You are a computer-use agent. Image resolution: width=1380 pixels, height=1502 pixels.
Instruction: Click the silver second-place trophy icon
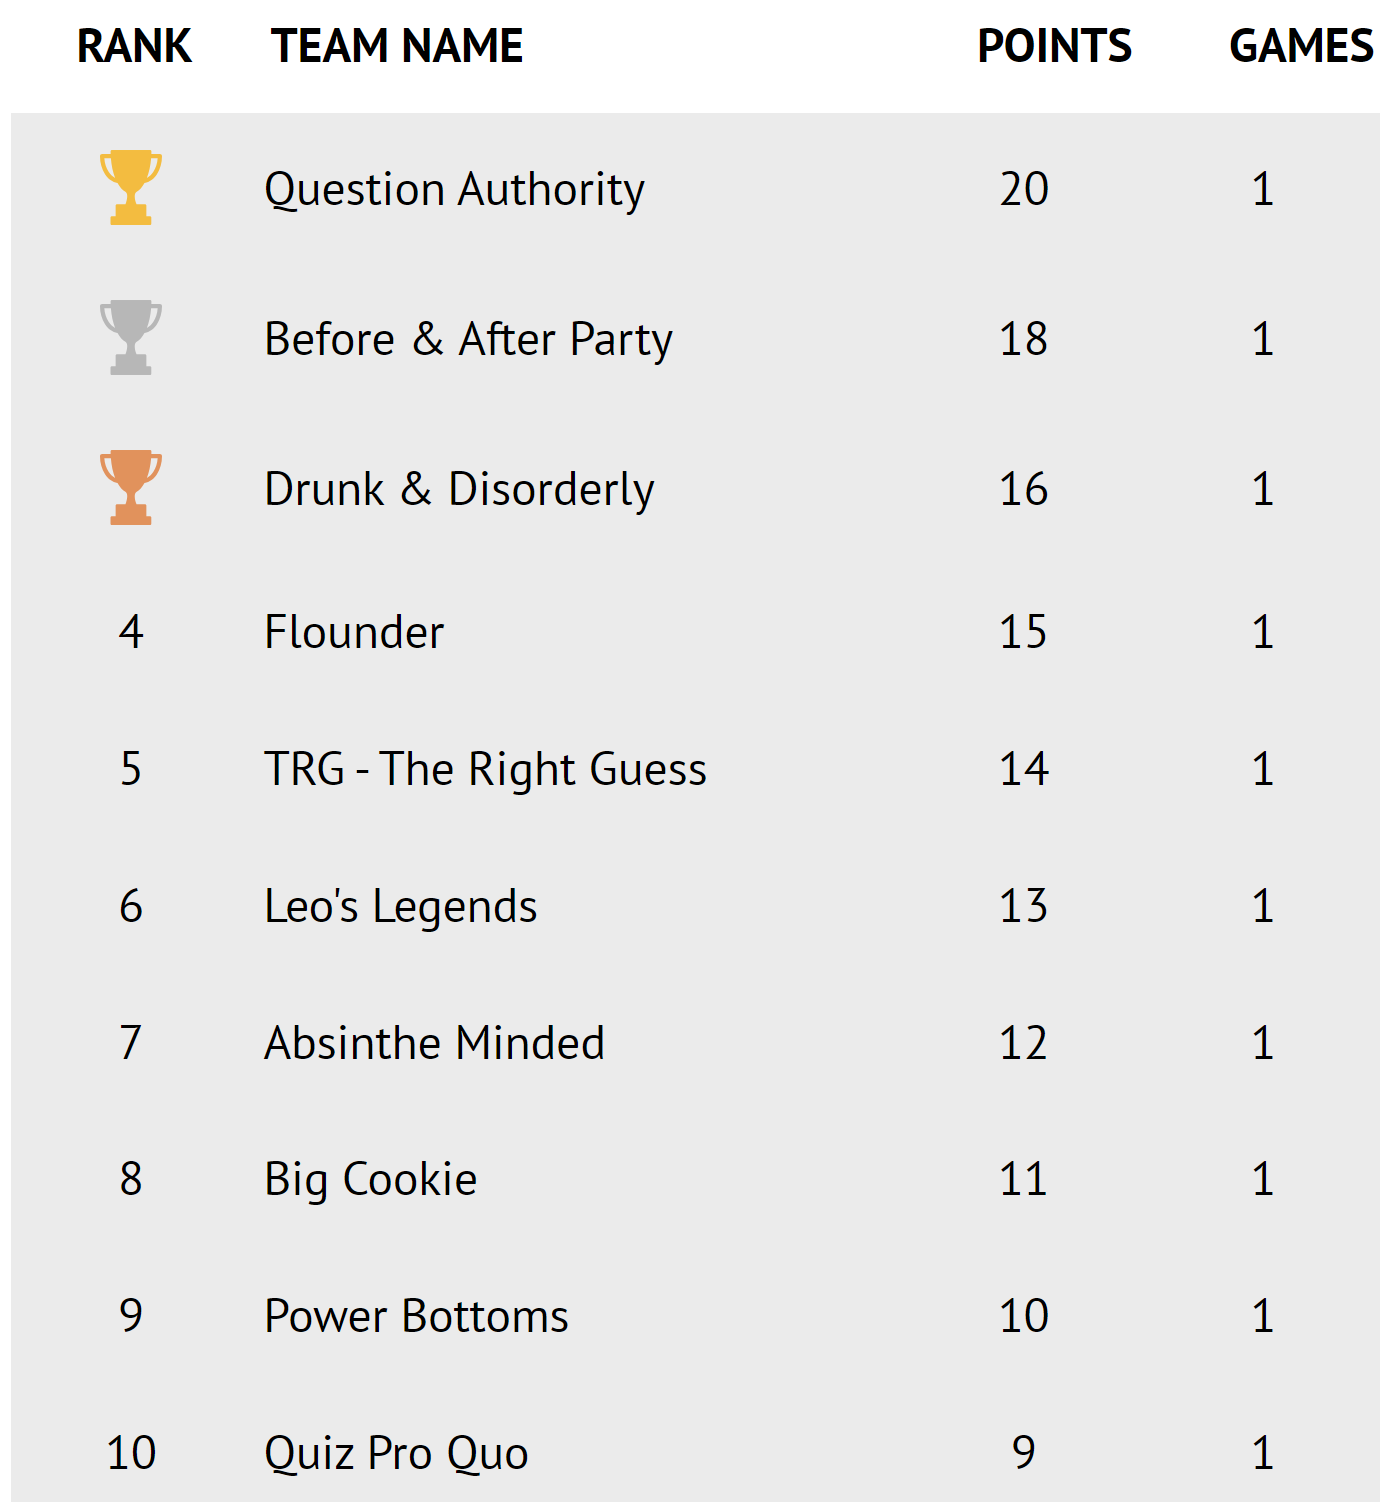(x=131, y=338)
